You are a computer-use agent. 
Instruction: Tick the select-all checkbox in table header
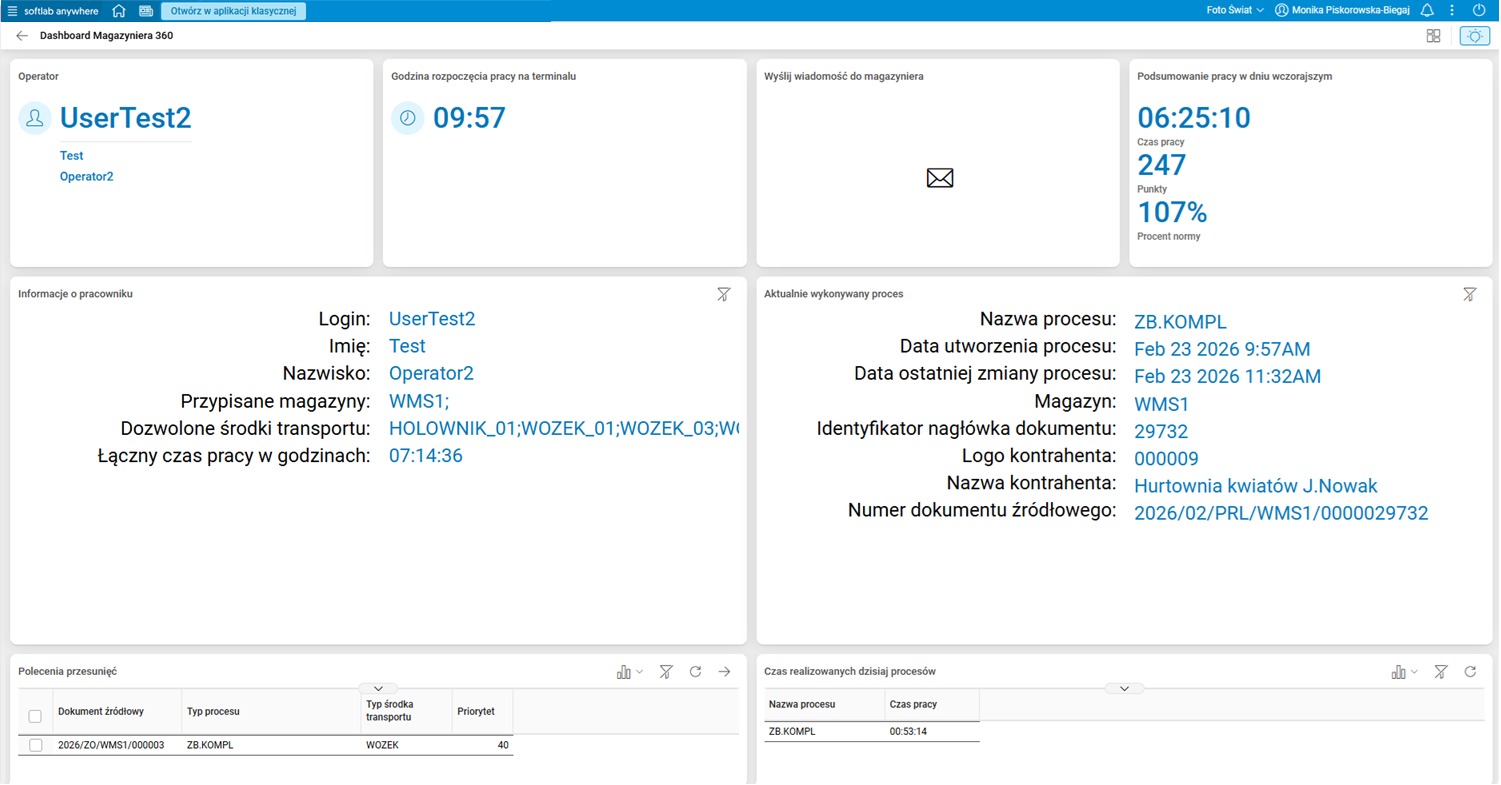click(x=35, y=716)
